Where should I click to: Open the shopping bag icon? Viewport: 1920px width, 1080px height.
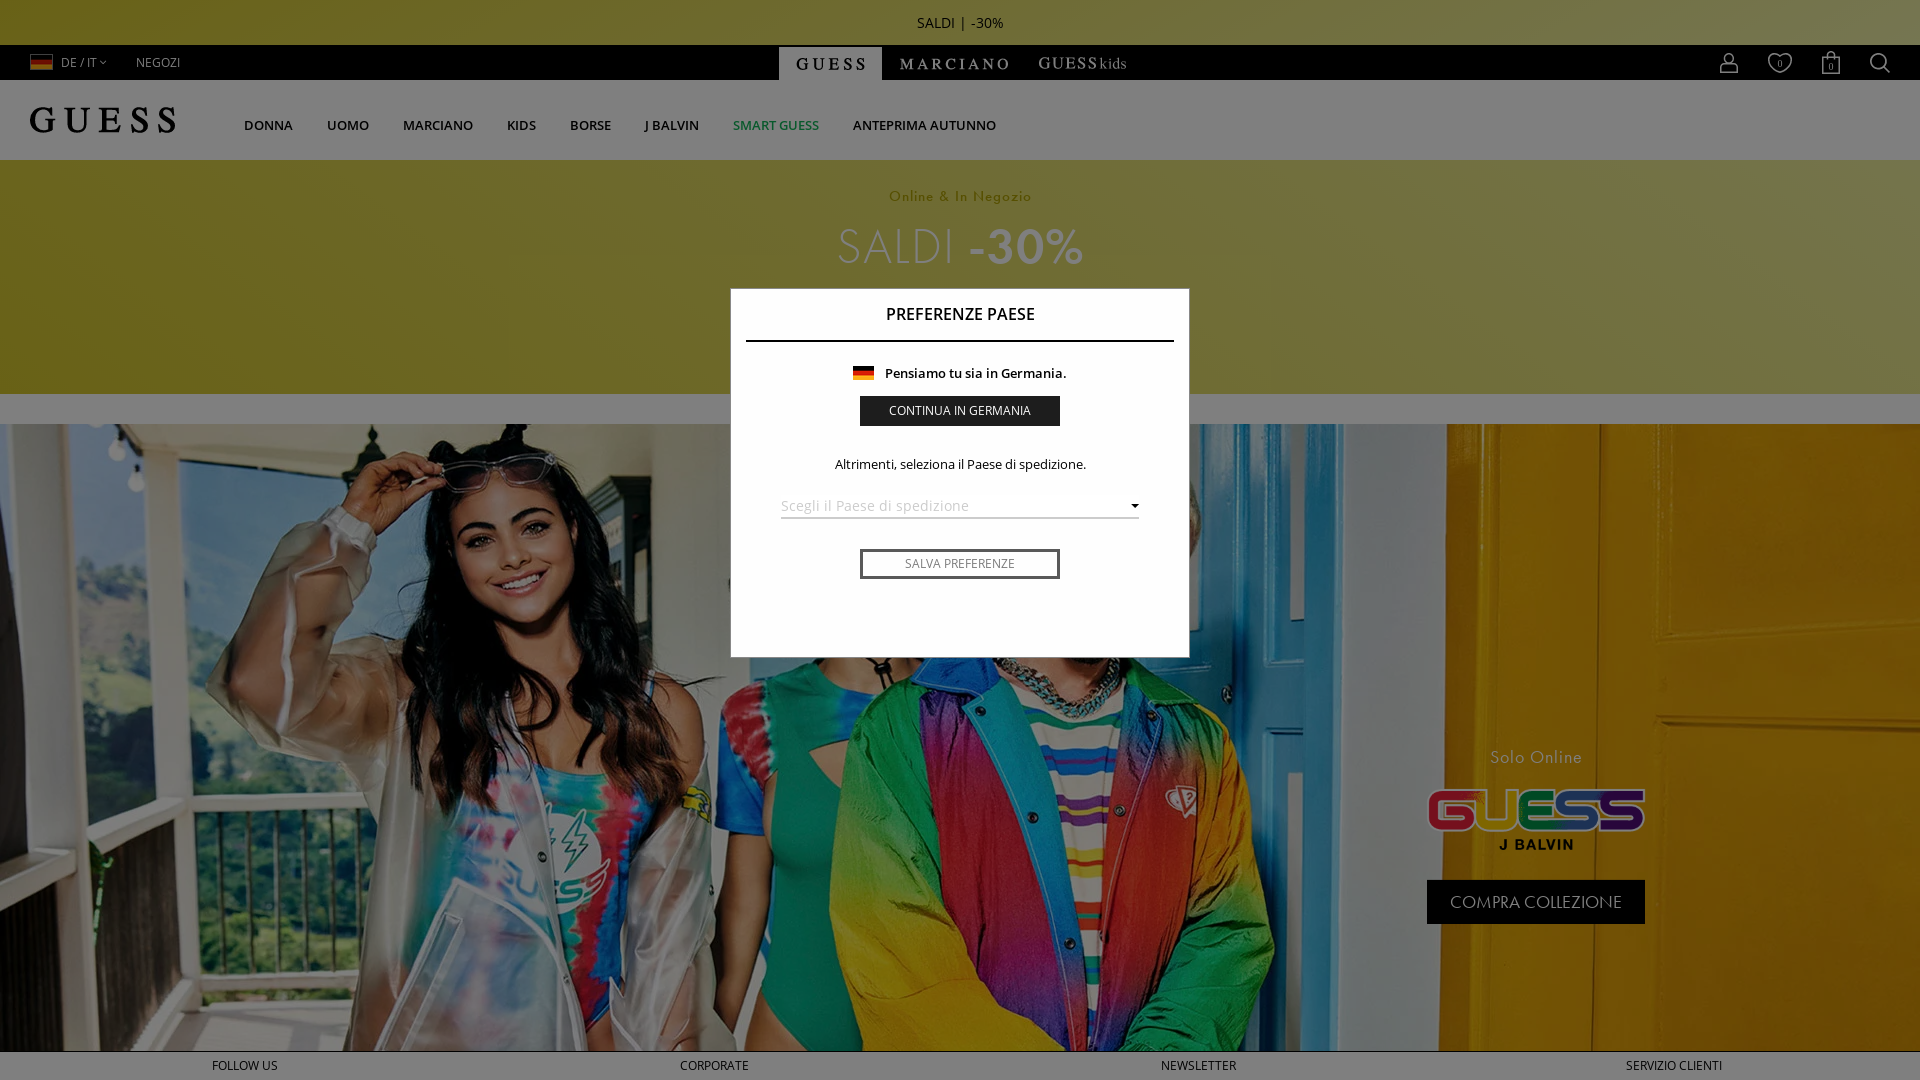coord(1830,62)
